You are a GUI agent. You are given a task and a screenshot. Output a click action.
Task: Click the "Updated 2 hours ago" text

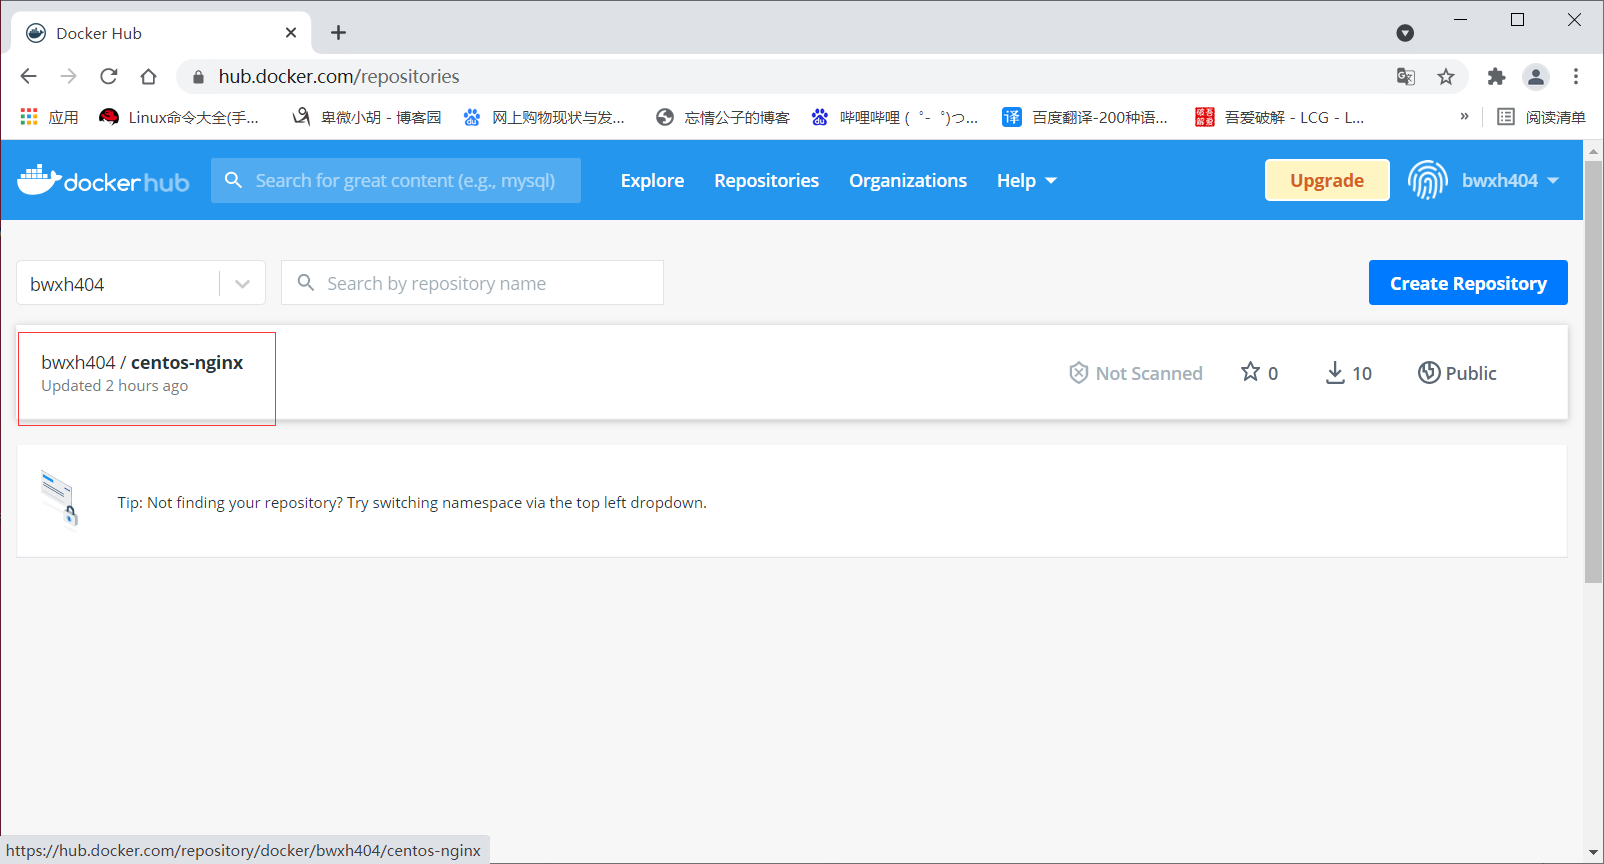click(114, 386)
